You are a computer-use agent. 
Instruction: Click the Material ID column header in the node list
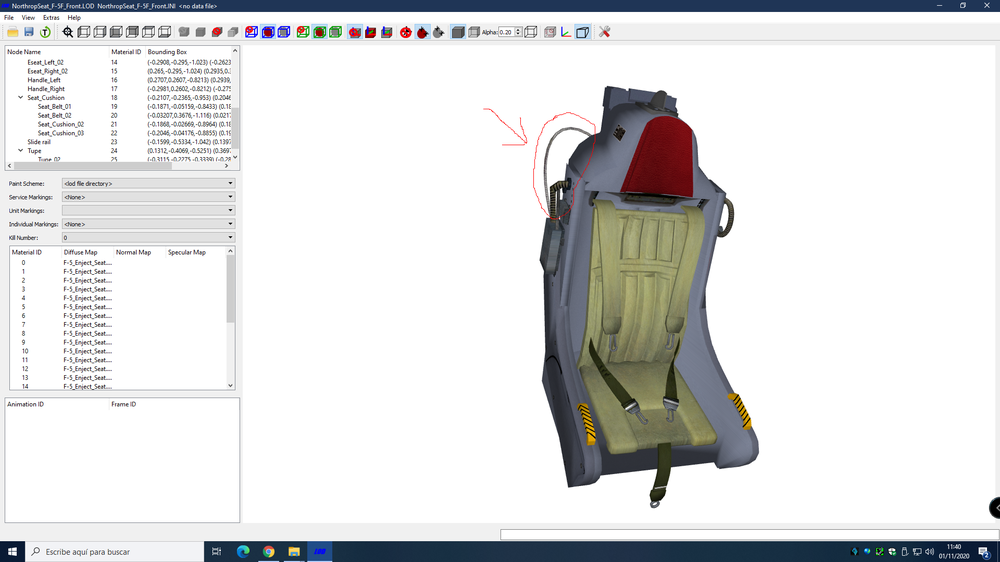(126, 52)
